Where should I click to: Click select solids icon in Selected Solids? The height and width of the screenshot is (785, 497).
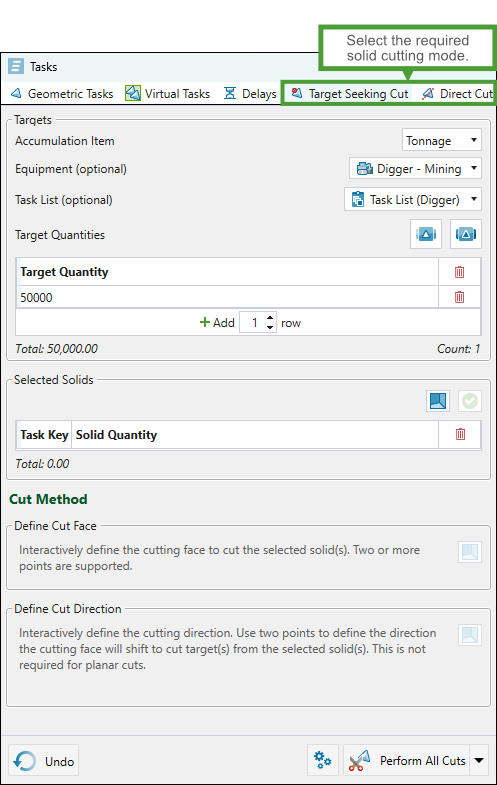point(438,401)
